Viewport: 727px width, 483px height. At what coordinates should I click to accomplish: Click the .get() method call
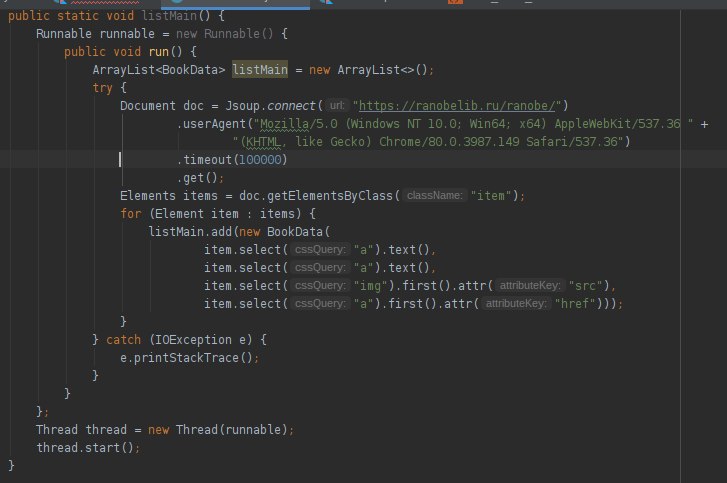(x=197, y=178)
